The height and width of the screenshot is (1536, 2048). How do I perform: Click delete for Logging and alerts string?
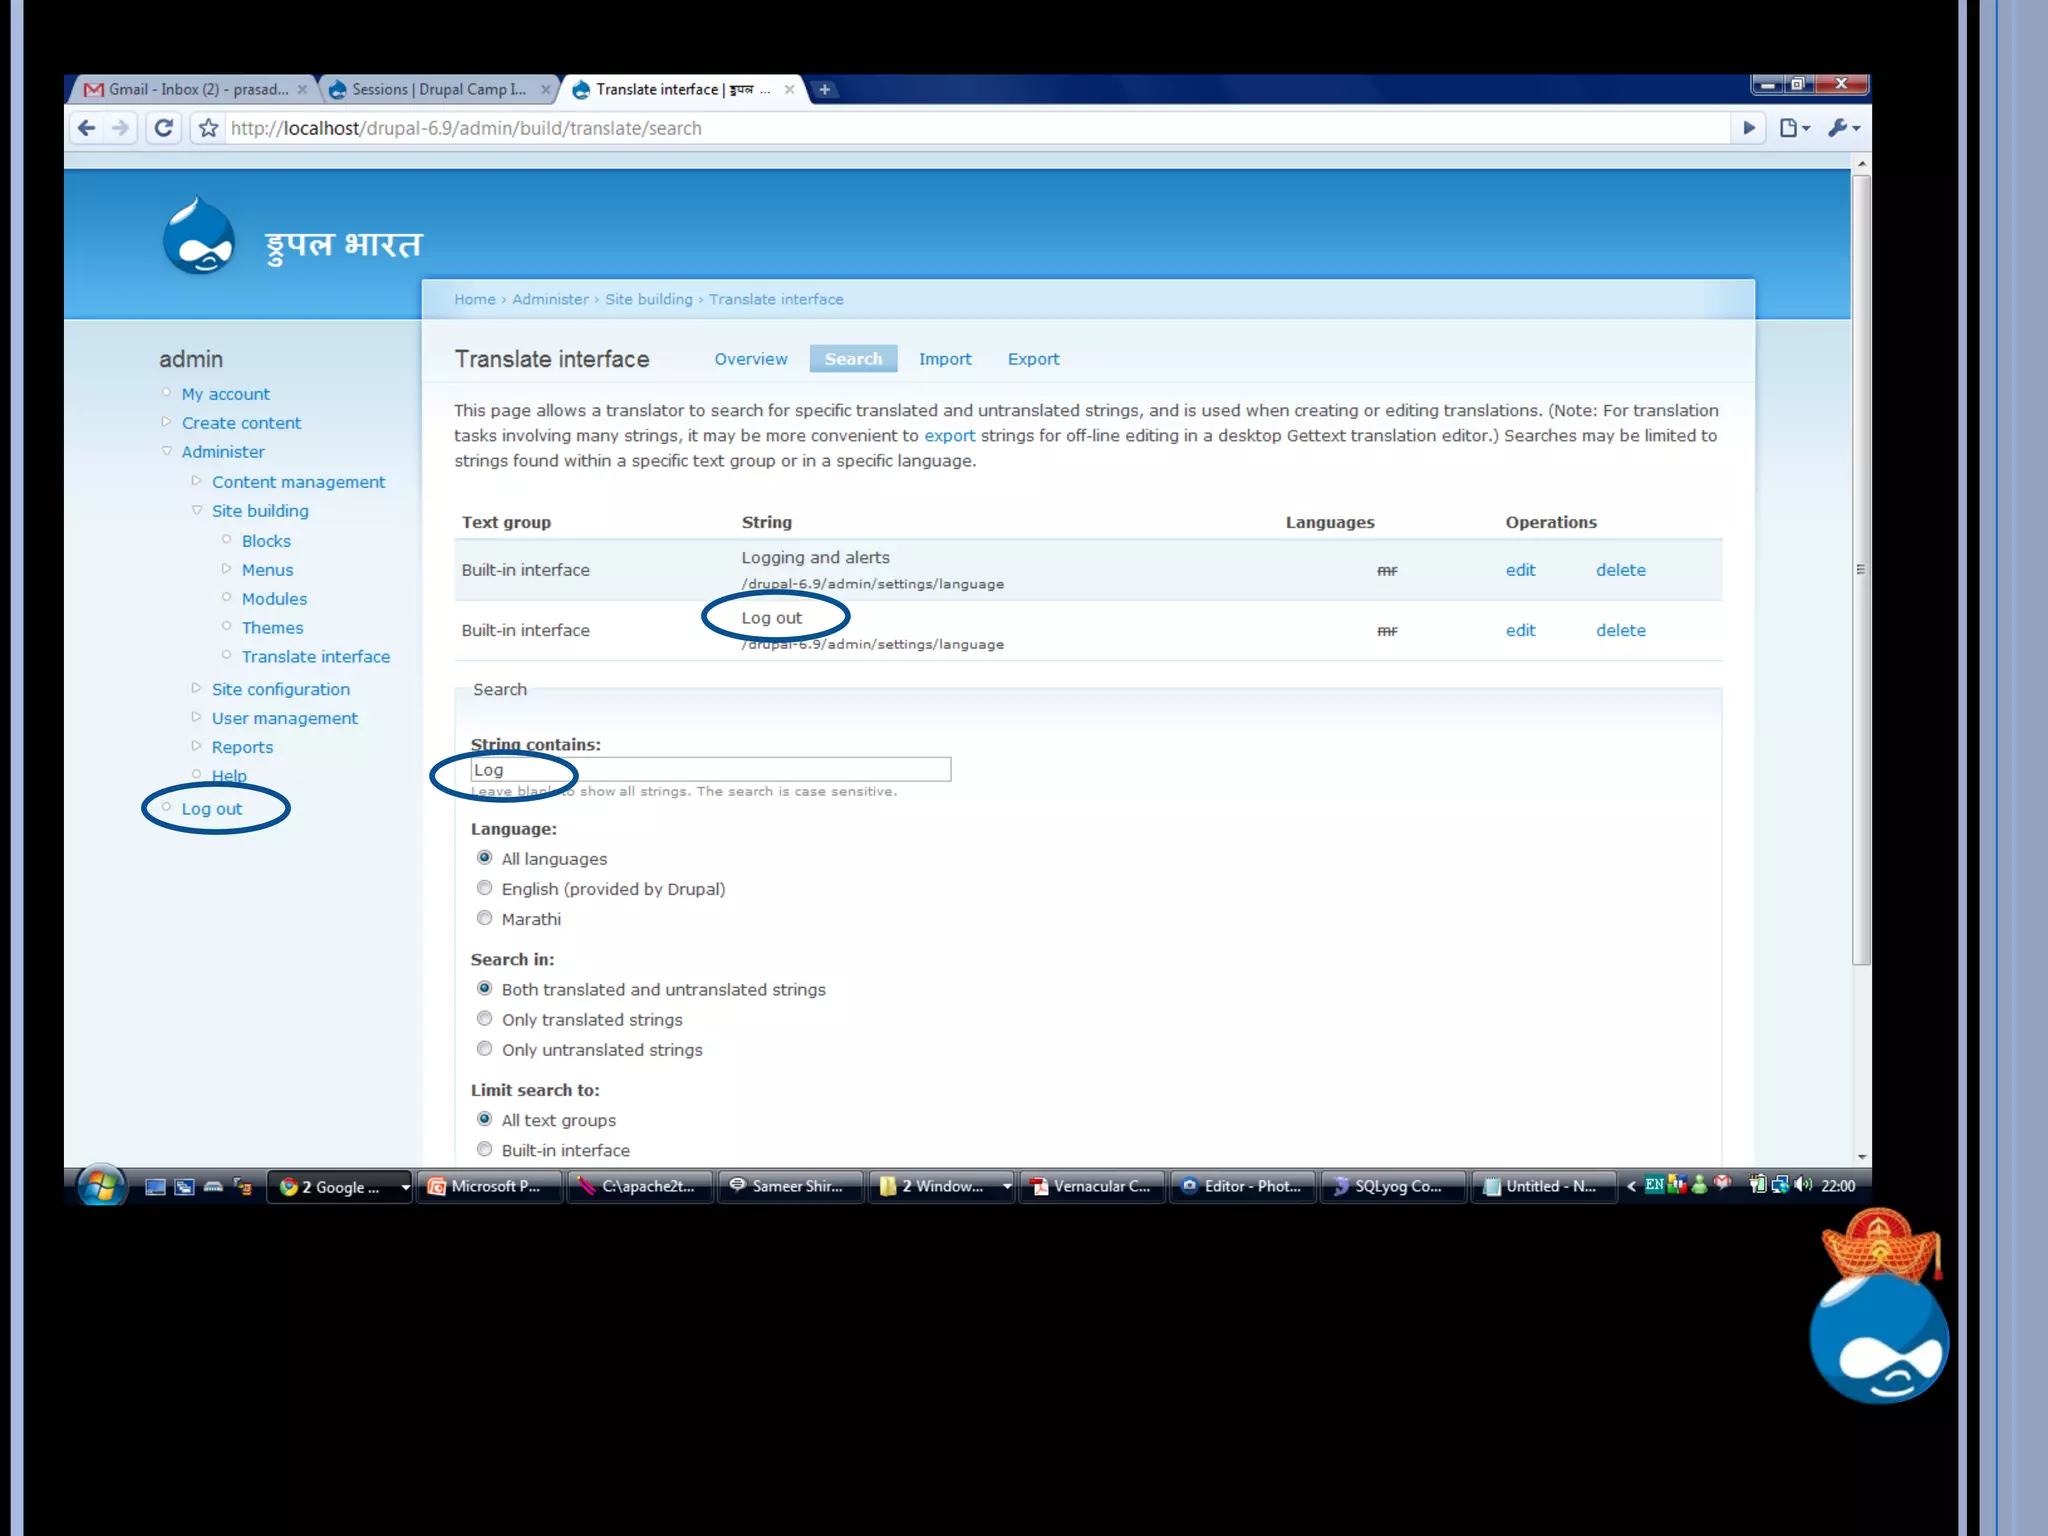click(x=1620, y=570)
